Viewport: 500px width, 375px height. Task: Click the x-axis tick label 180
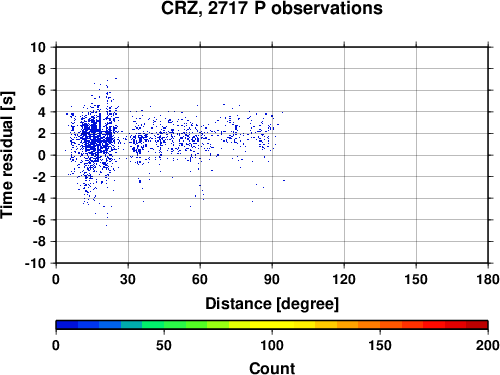click(488, 279)
